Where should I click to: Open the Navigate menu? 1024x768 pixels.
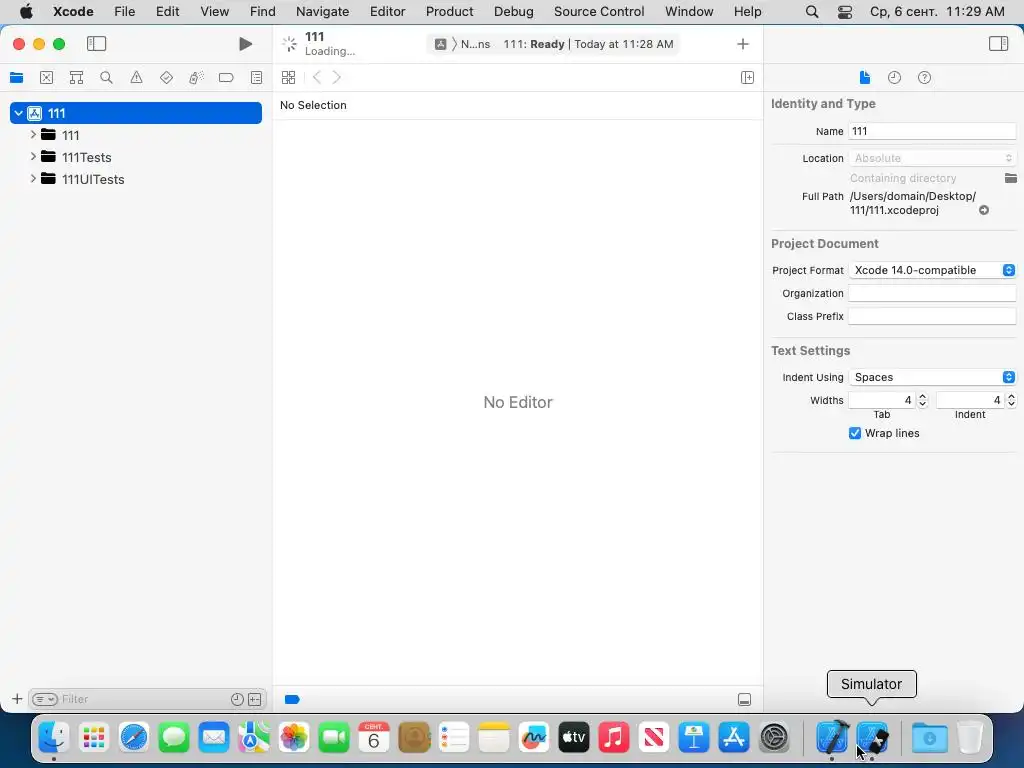(322, 11)
